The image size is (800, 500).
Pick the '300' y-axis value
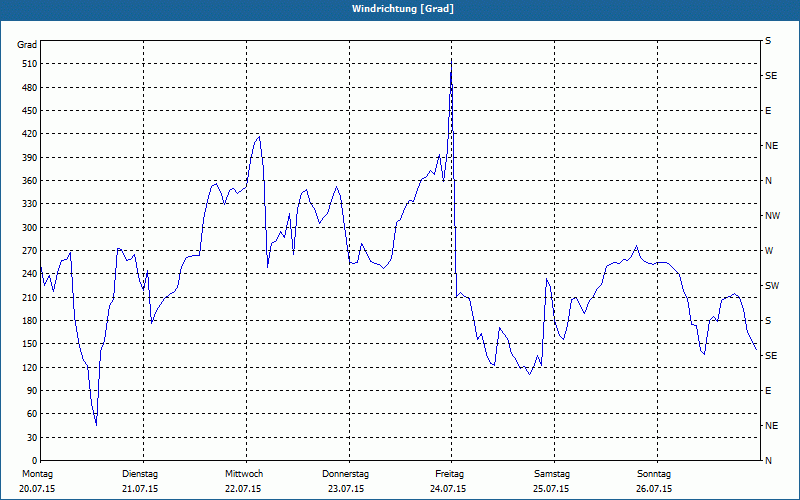click(30, 228)
